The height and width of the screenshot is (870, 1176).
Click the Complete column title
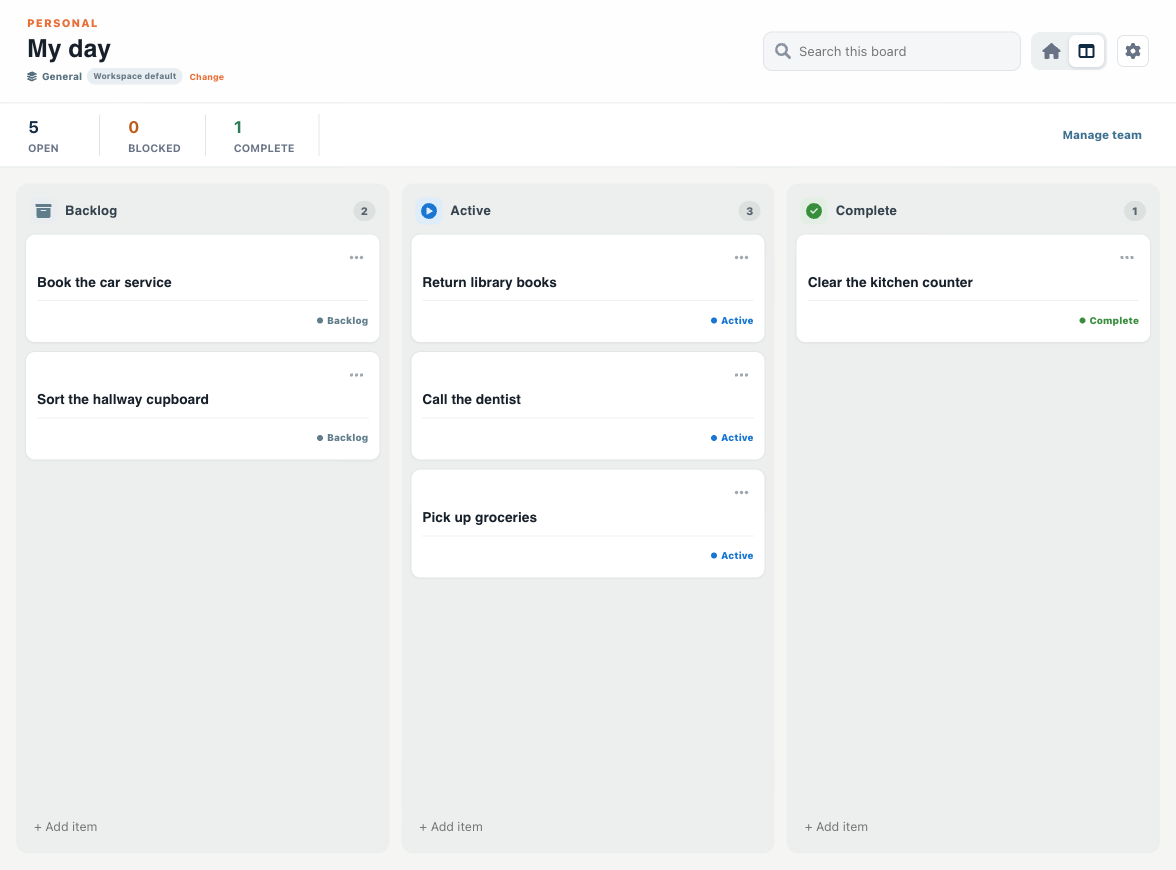[x=866, y=211]
